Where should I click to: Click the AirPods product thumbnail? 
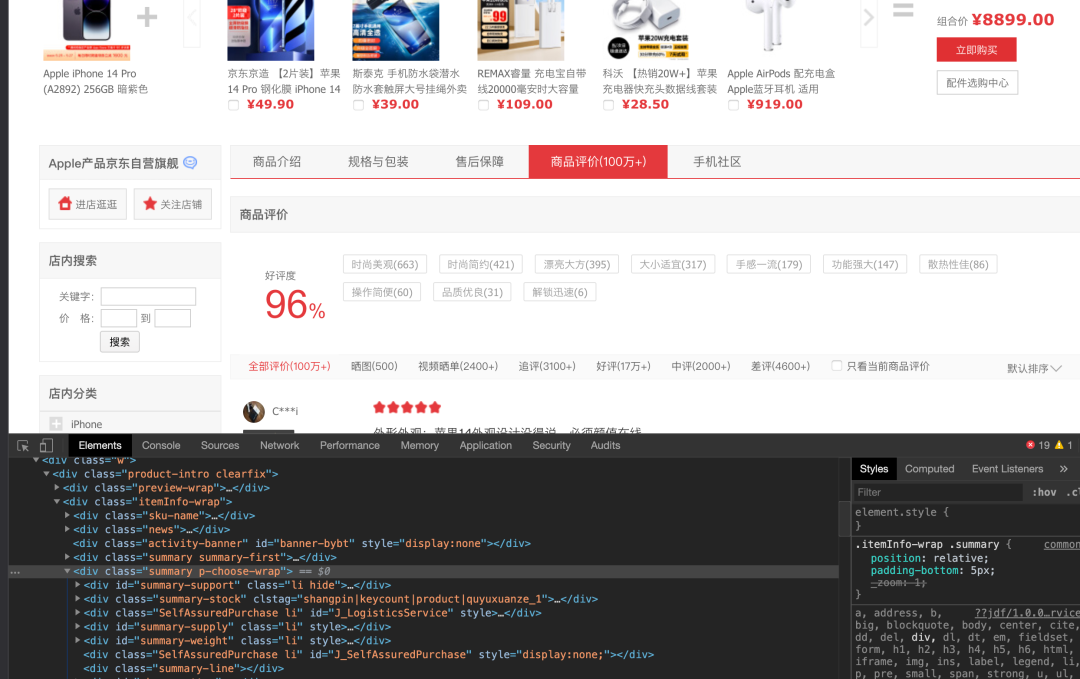(770, 25)
